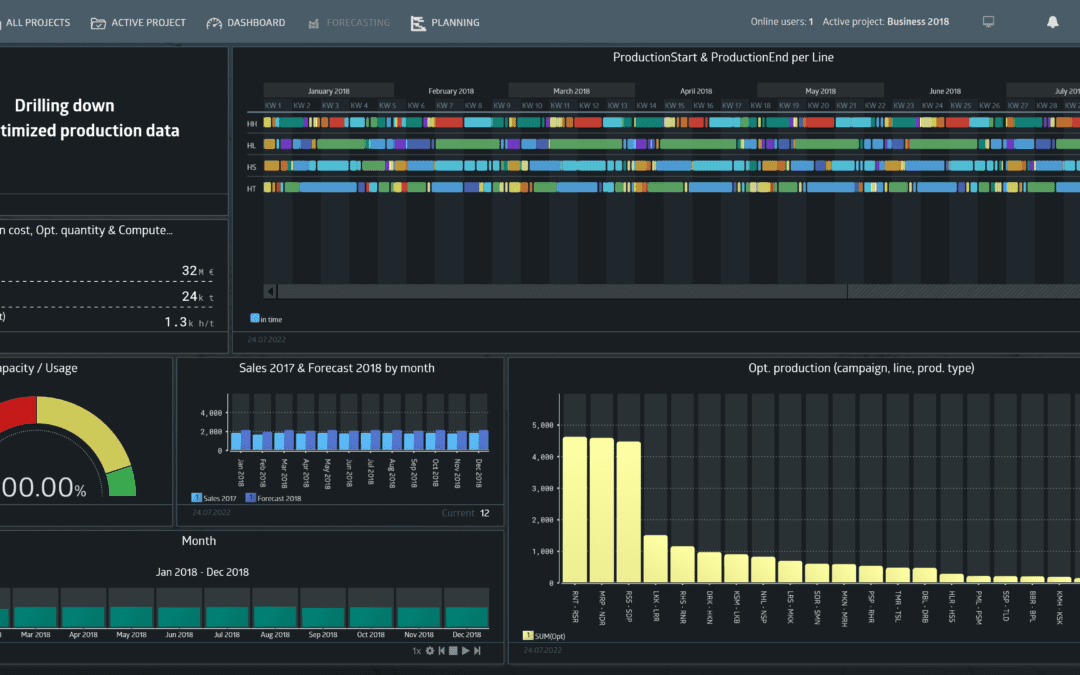The width and height of the screenshot is (1080, 675).
Task: Select the Mar 2018 bar in Month timeline
Action: [36, 616]
